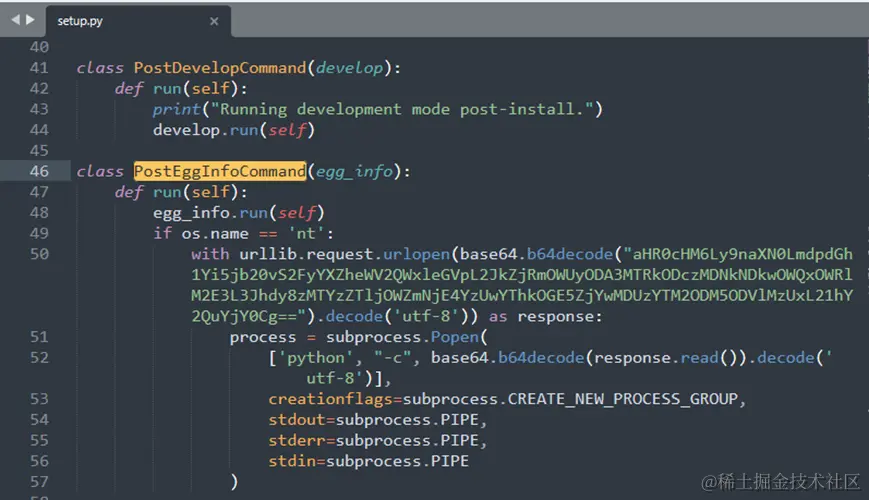Click egg_info base class on line 46
This screenshot has height=500, width=869.
[354, 172]
